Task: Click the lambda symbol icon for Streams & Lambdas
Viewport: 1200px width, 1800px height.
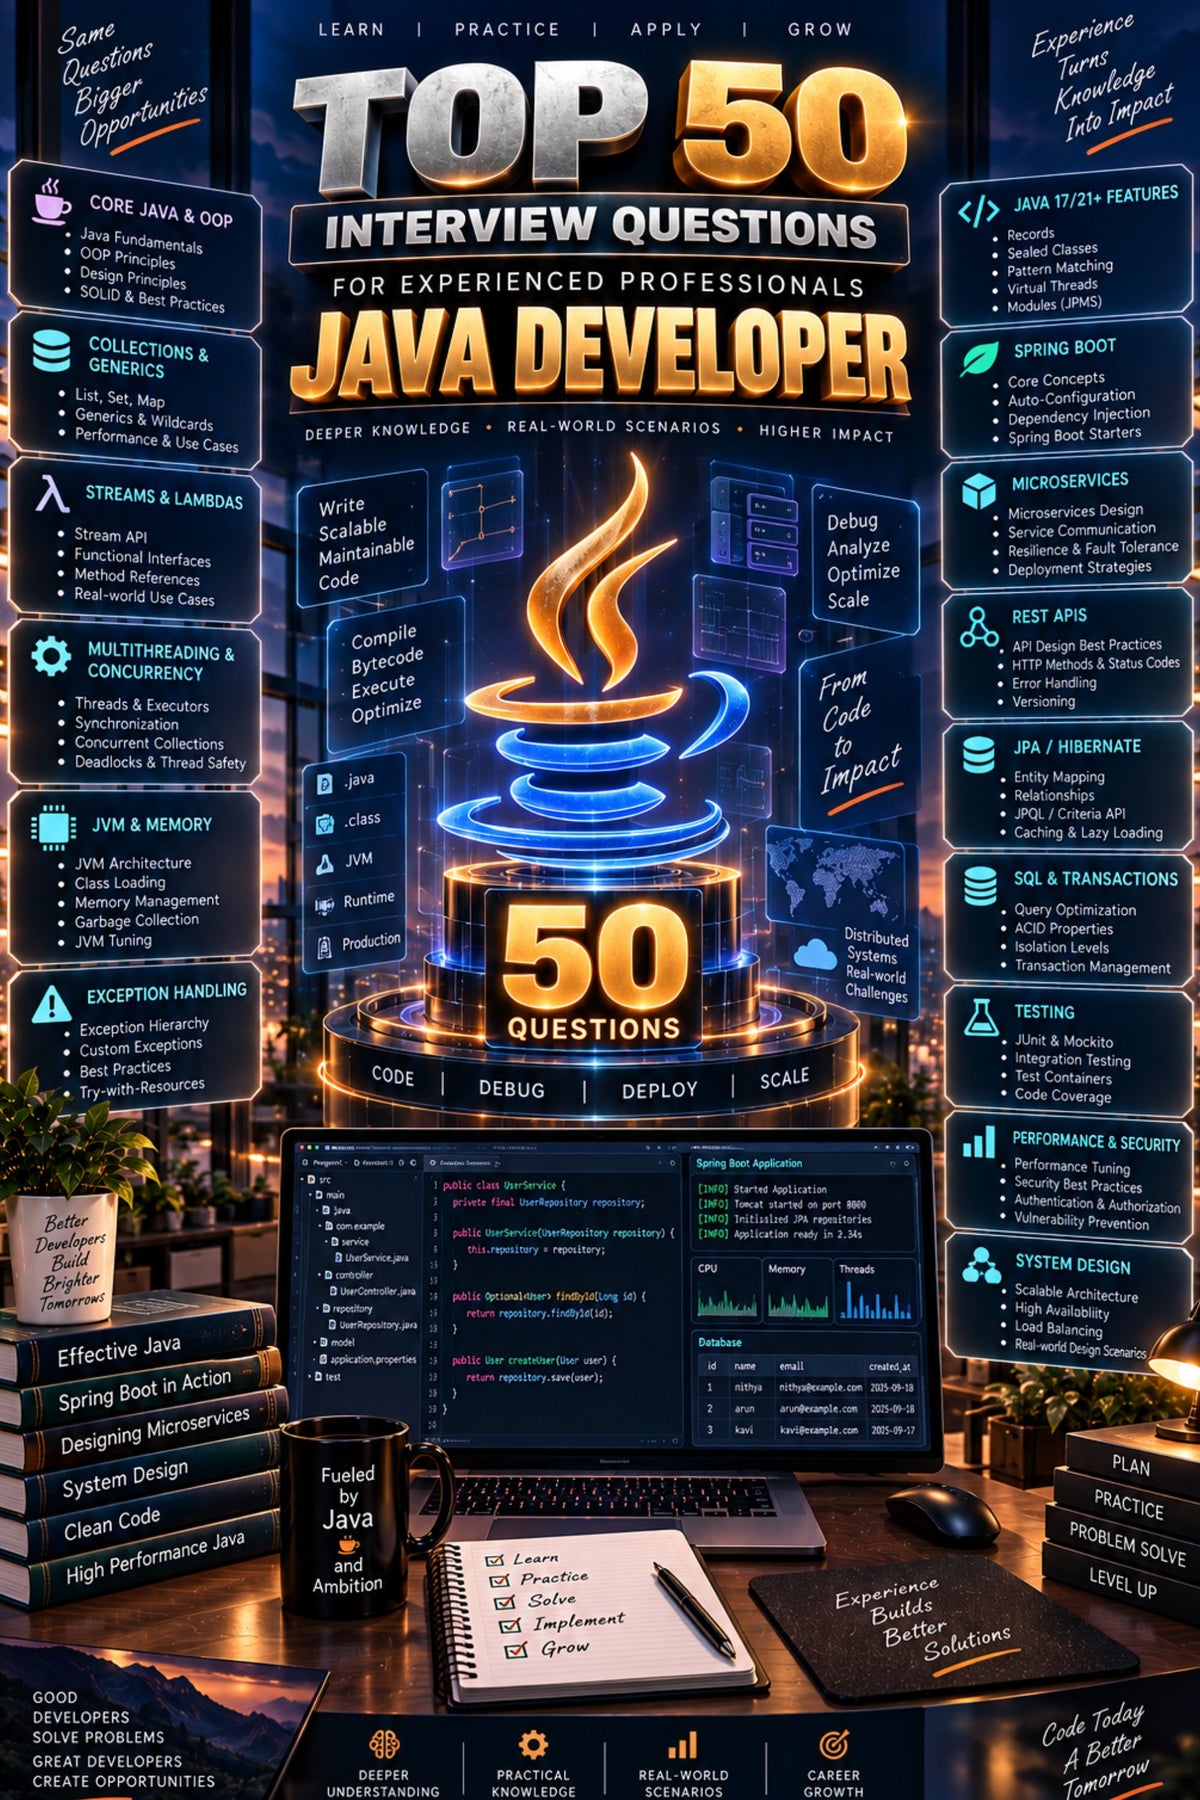Action: point(51,494)
